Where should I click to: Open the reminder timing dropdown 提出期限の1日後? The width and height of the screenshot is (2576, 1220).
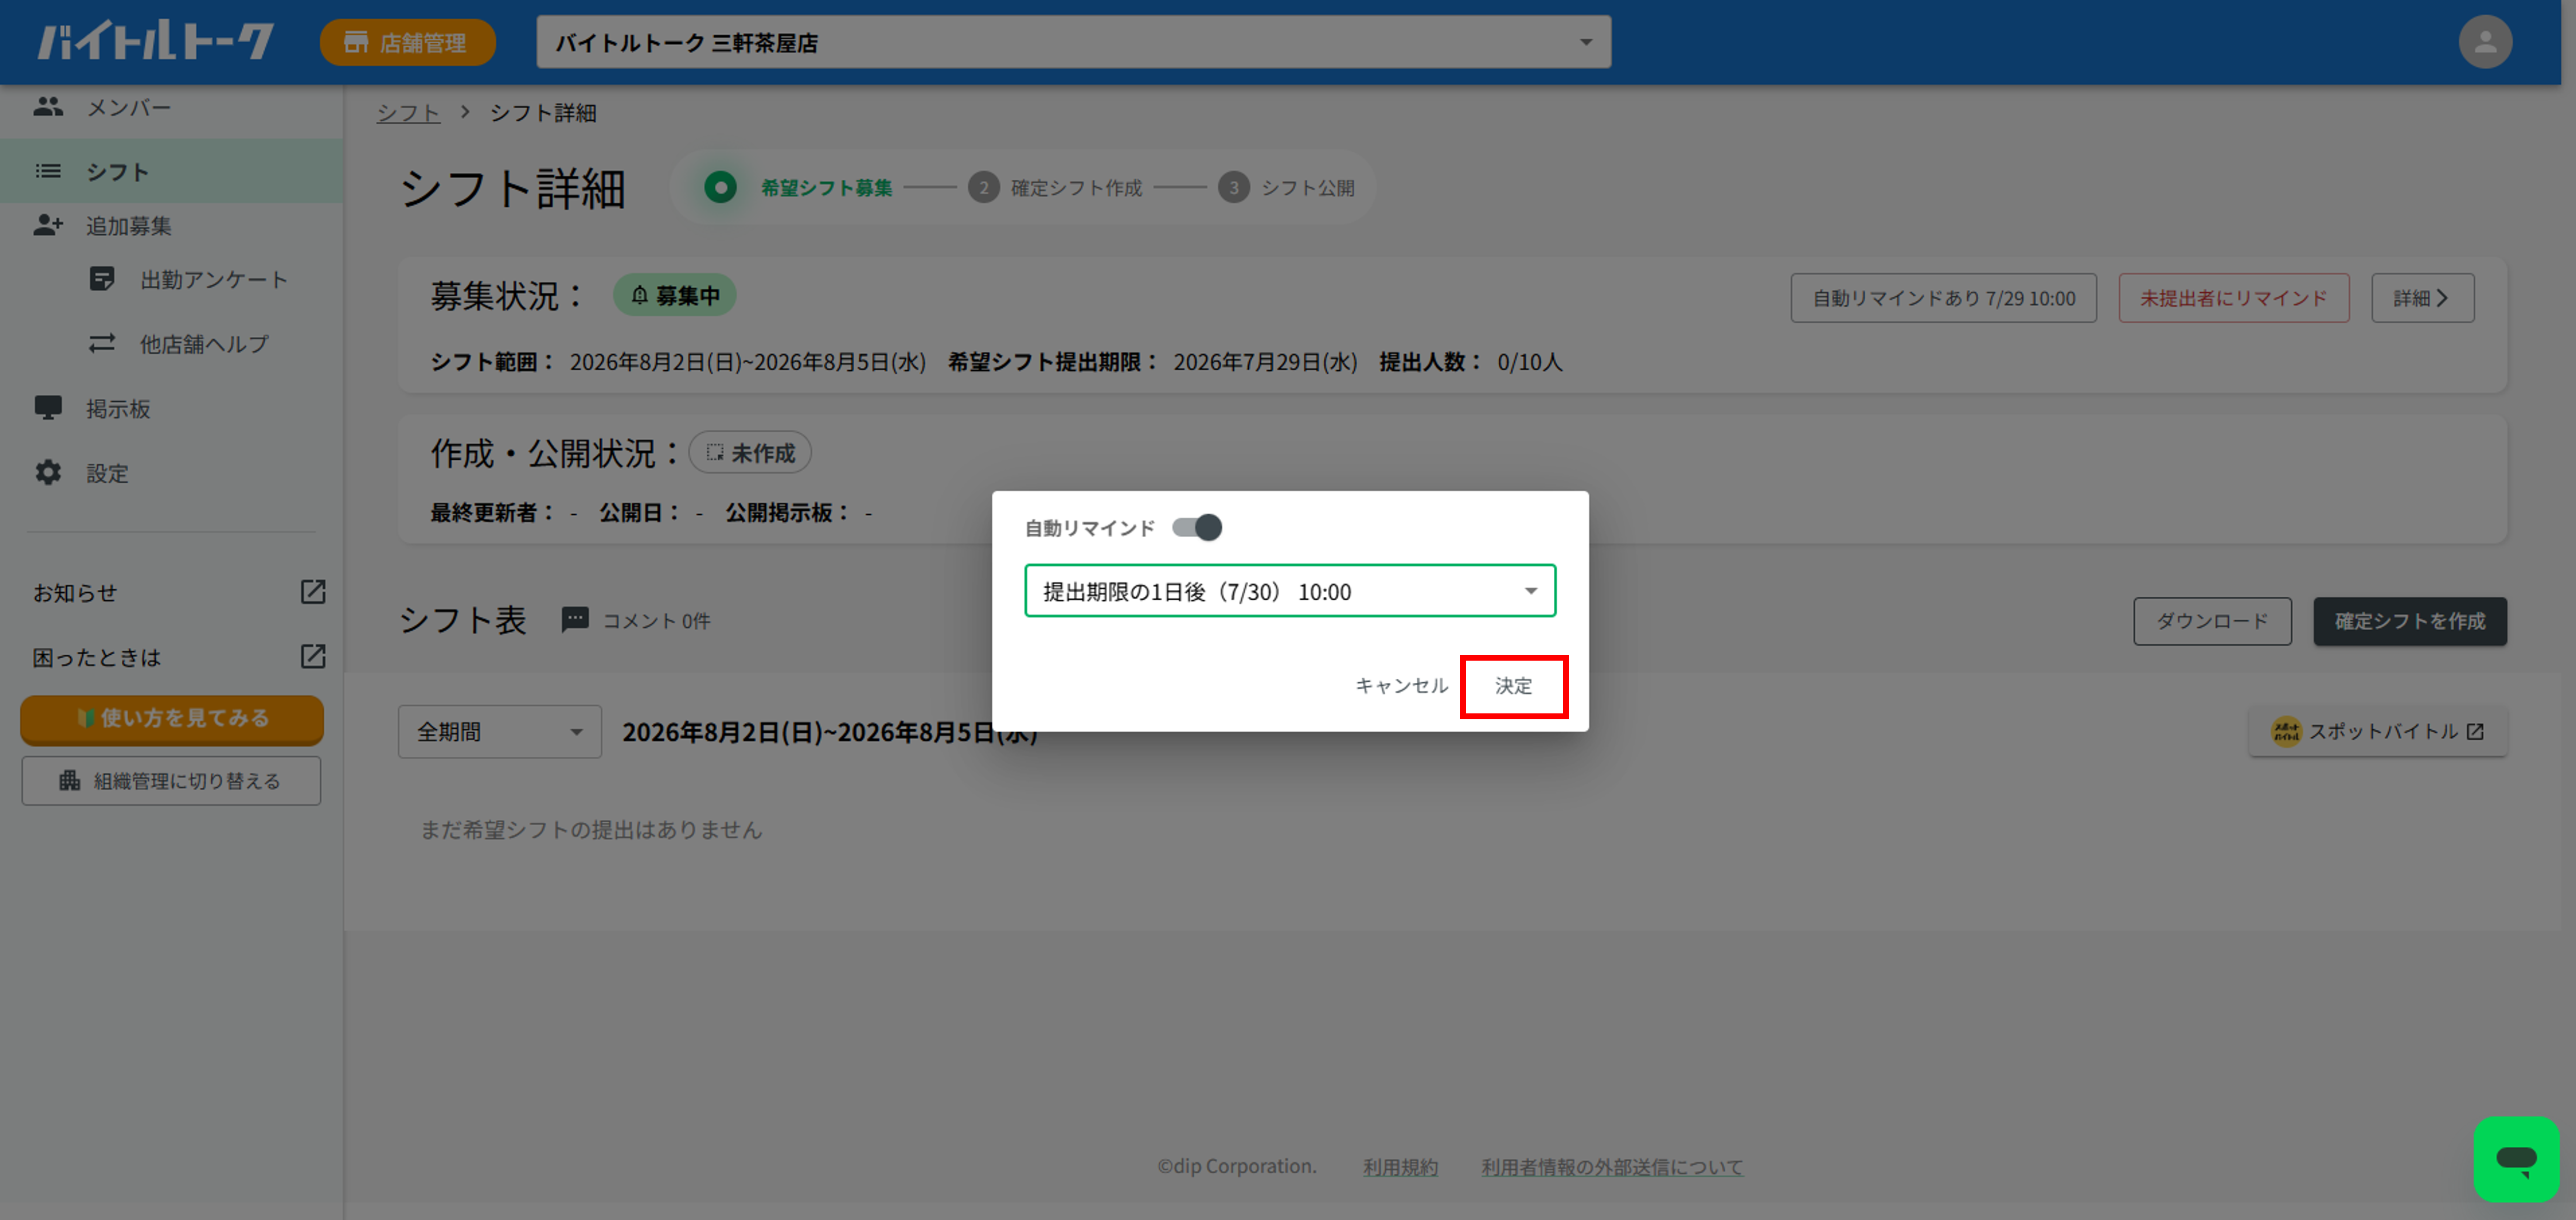tap(1290, 591)
